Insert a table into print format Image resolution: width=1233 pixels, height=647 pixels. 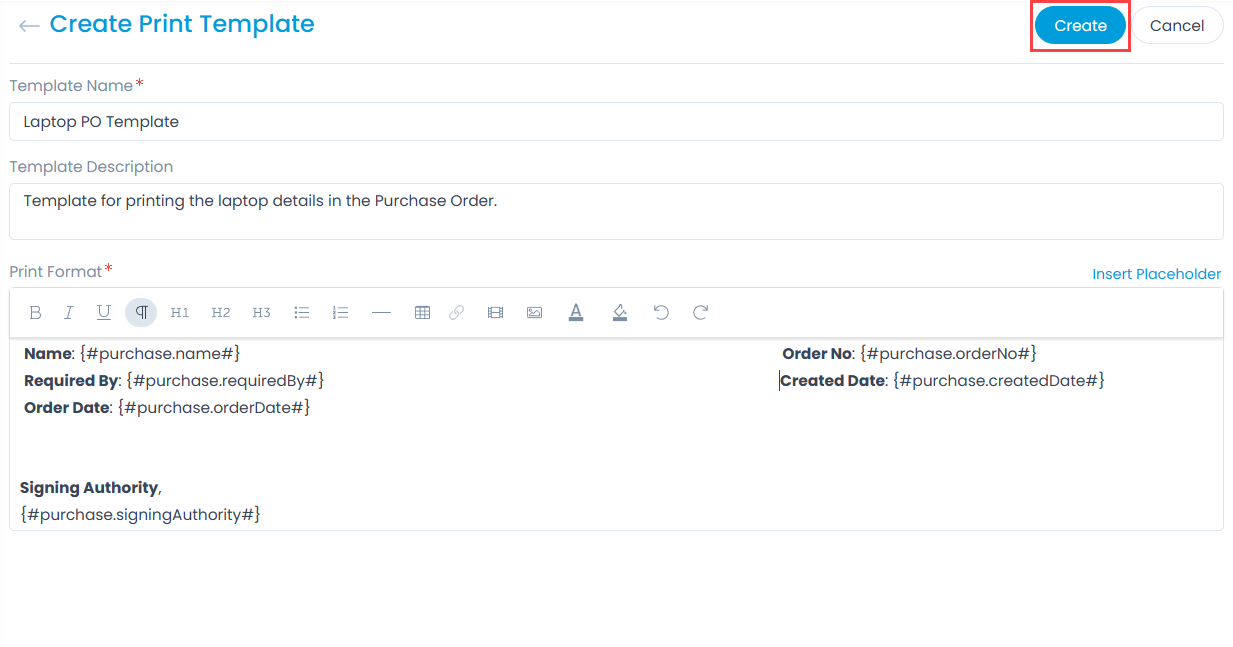point(422,313)
